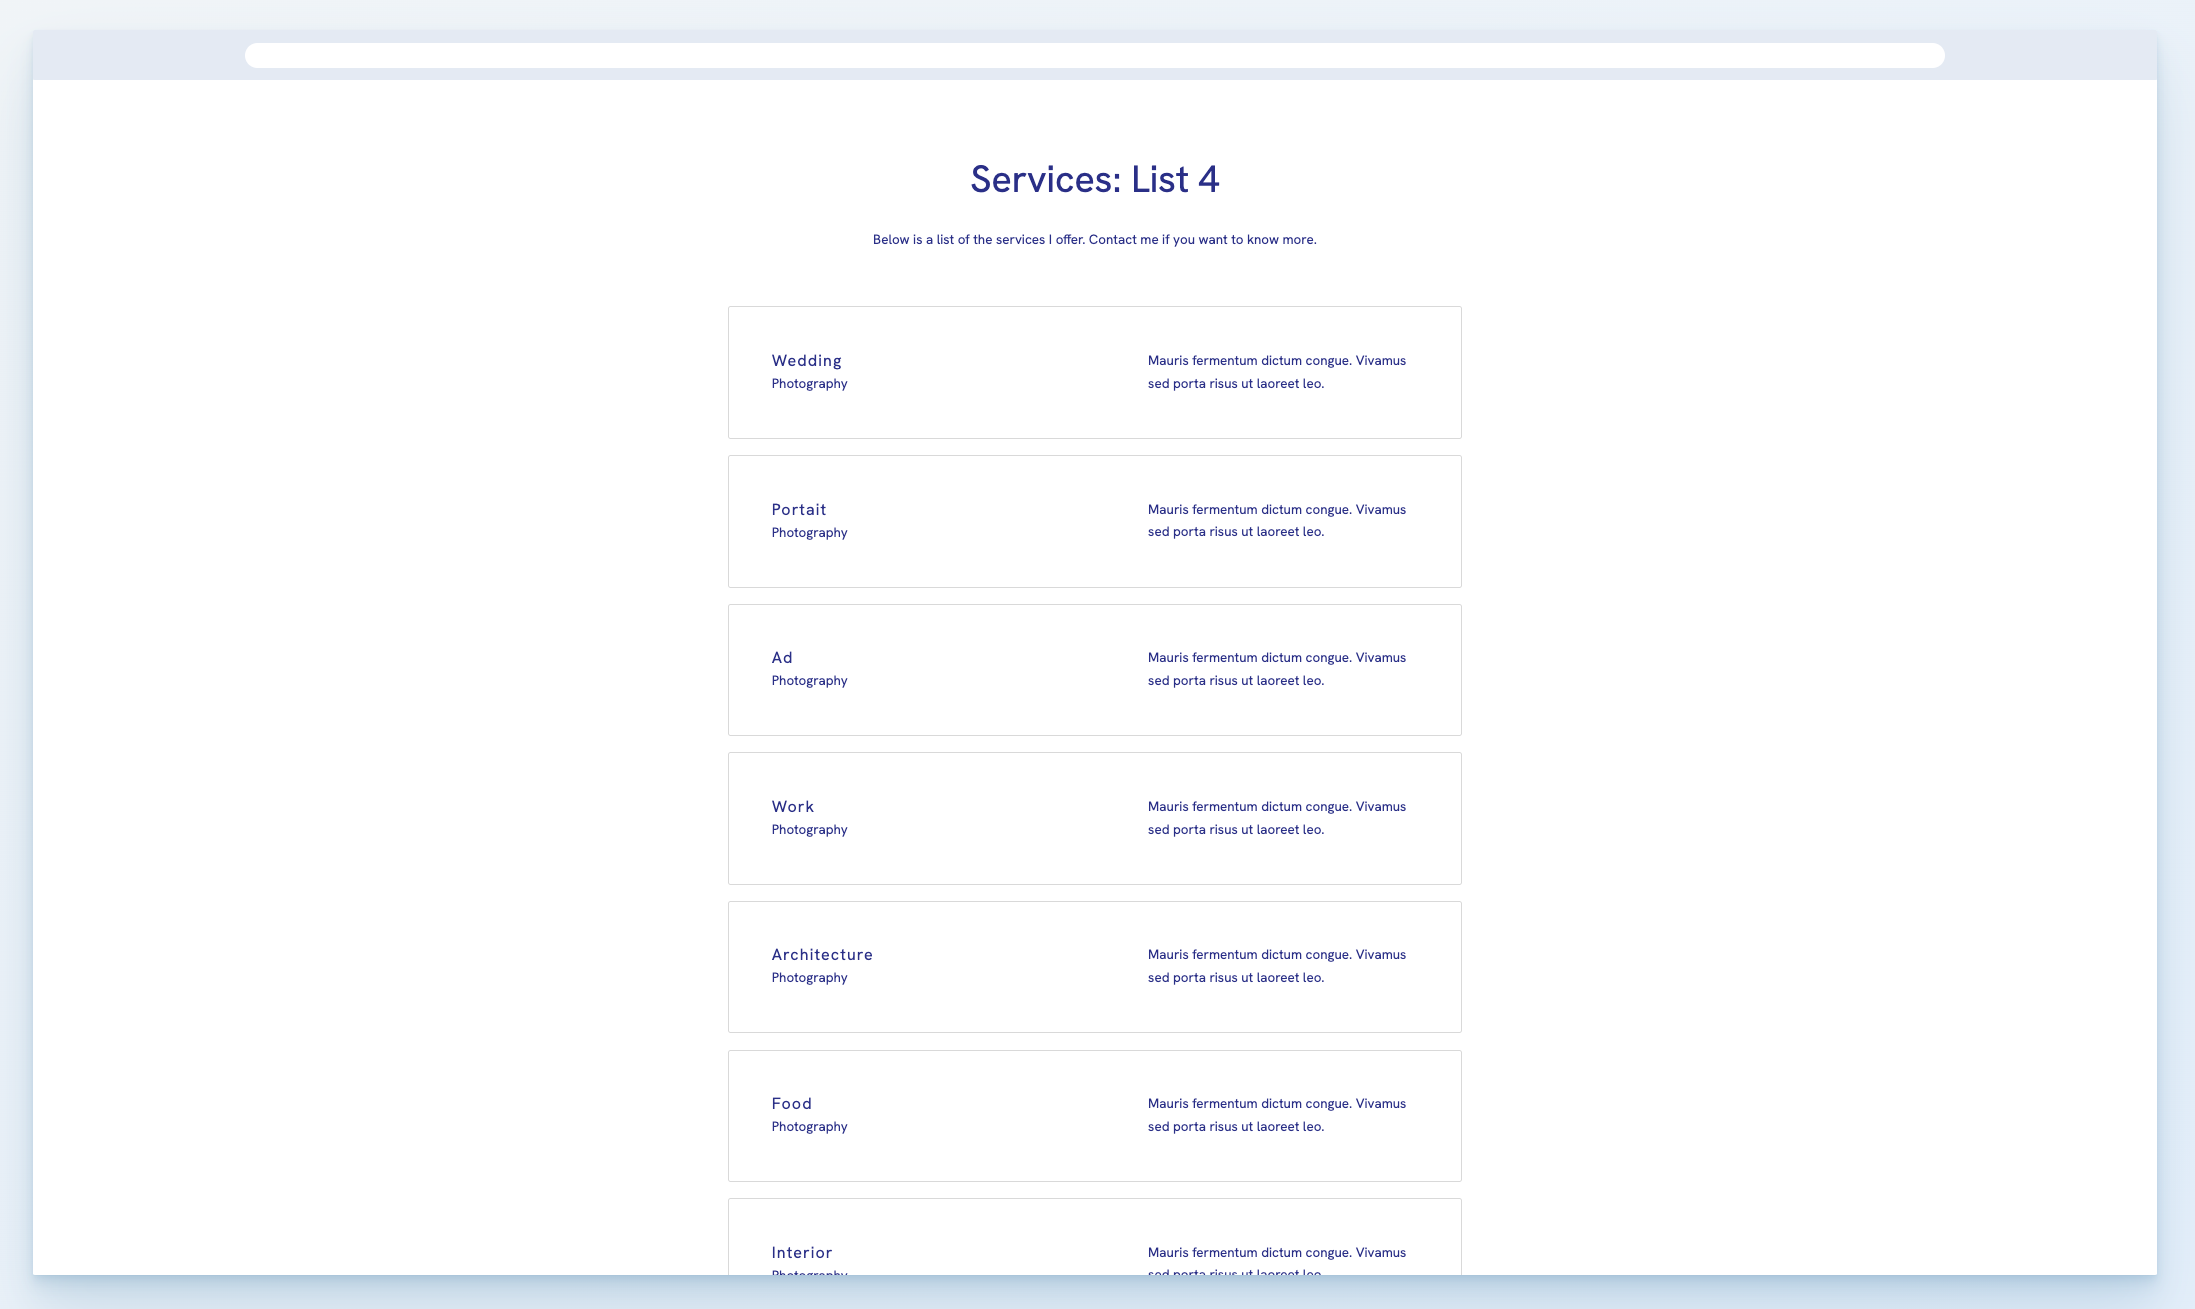Click the Portait service title
The width and height of the screenshot is (2195, 1309).
[x=798, y=509]
